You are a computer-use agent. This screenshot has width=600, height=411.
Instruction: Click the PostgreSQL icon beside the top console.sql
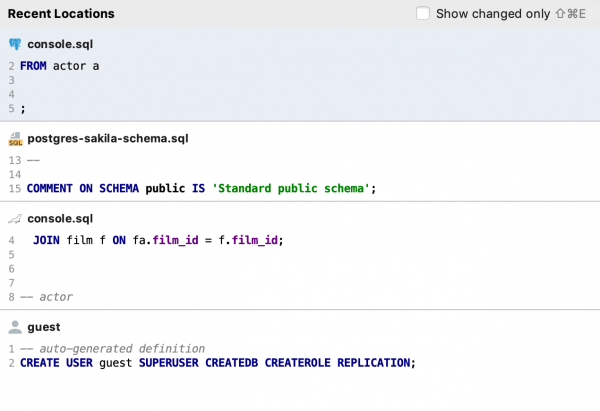(x=15, y=46)
